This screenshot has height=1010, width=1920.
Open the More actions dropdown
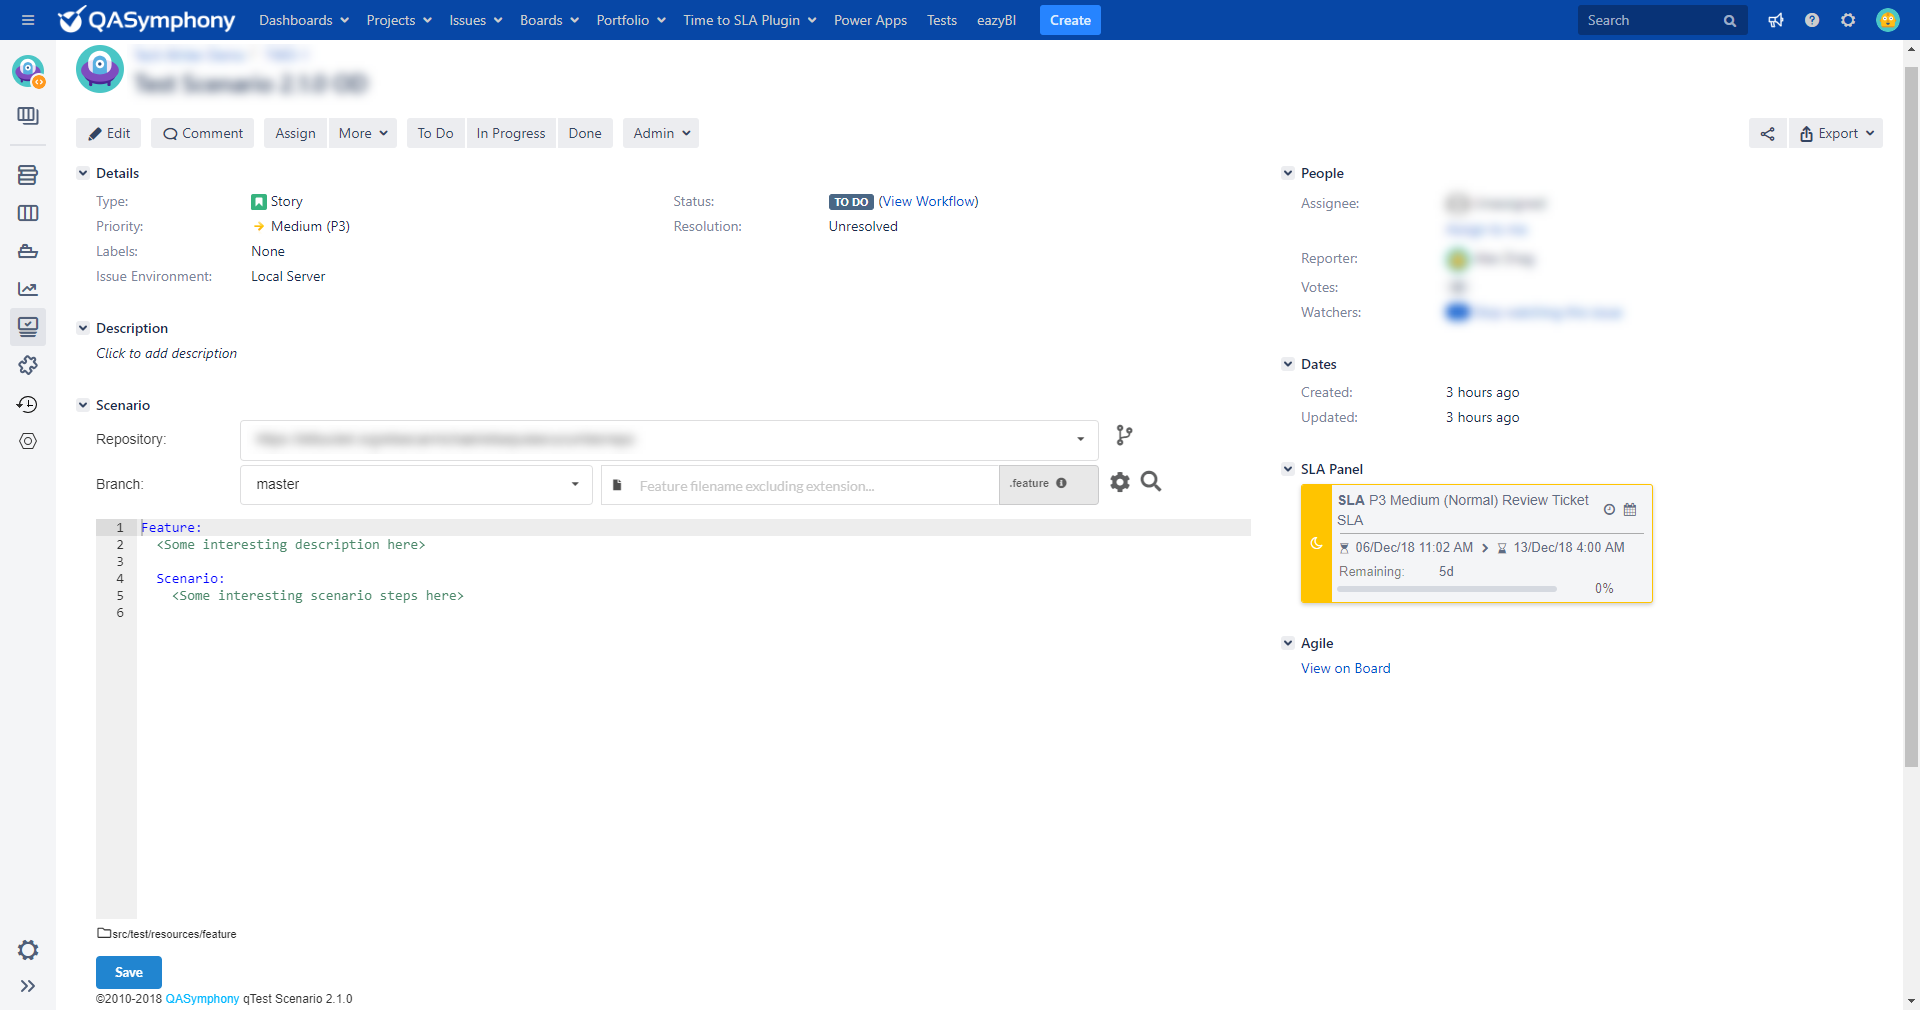click(362, 134)
